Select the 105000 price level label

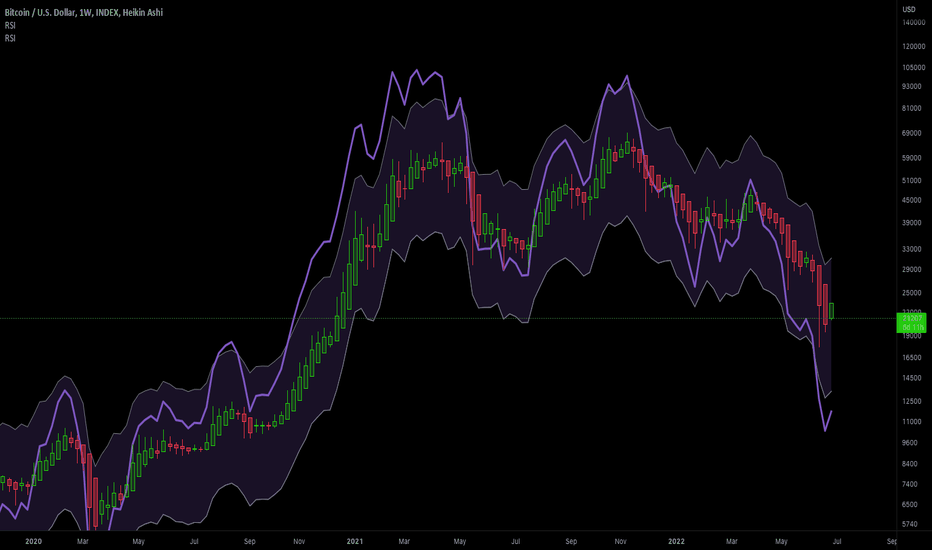(x=914, y=68)
